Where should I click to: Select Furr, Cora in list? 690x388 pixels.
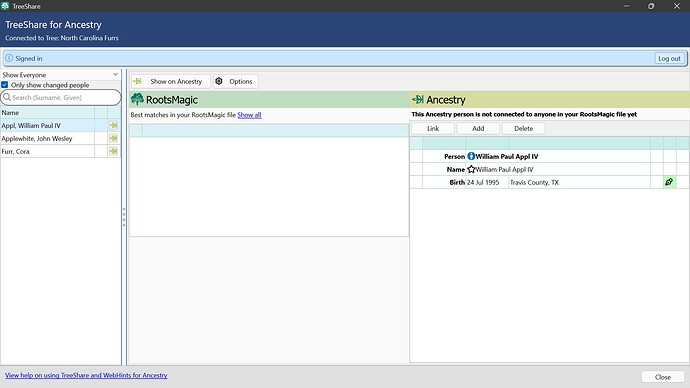[48, 151]
